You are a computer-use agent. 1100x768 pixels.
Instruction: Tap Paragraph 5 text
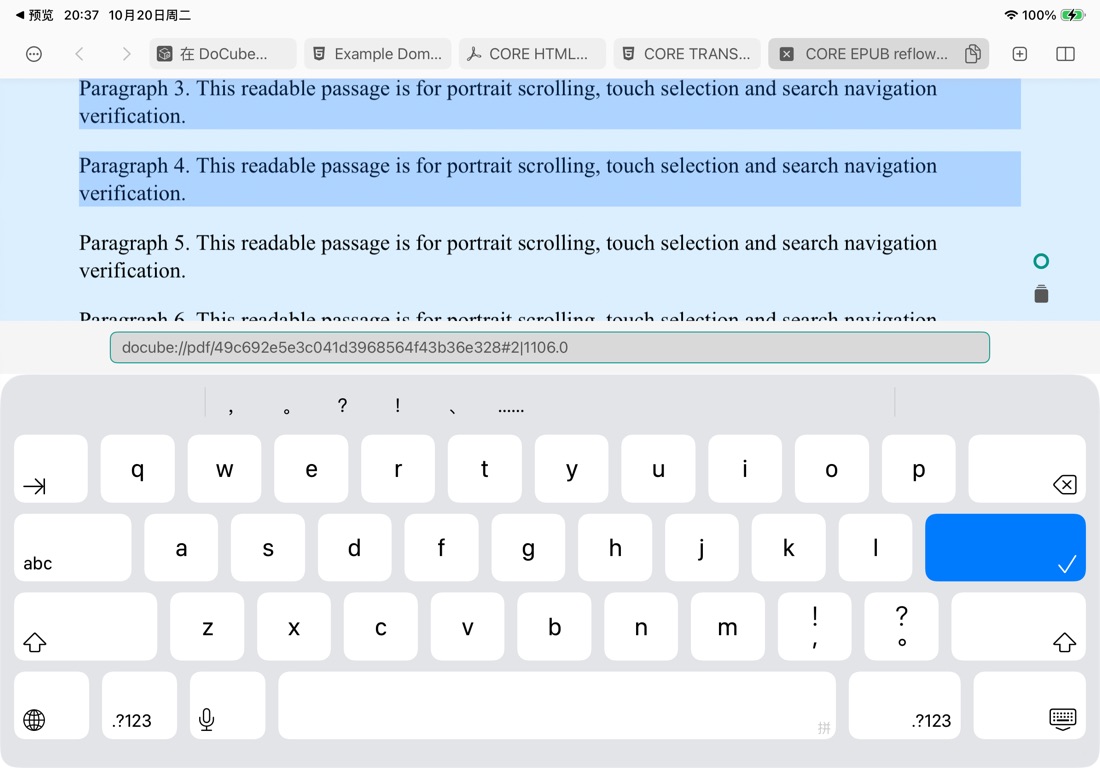click(x=508, y=256)
